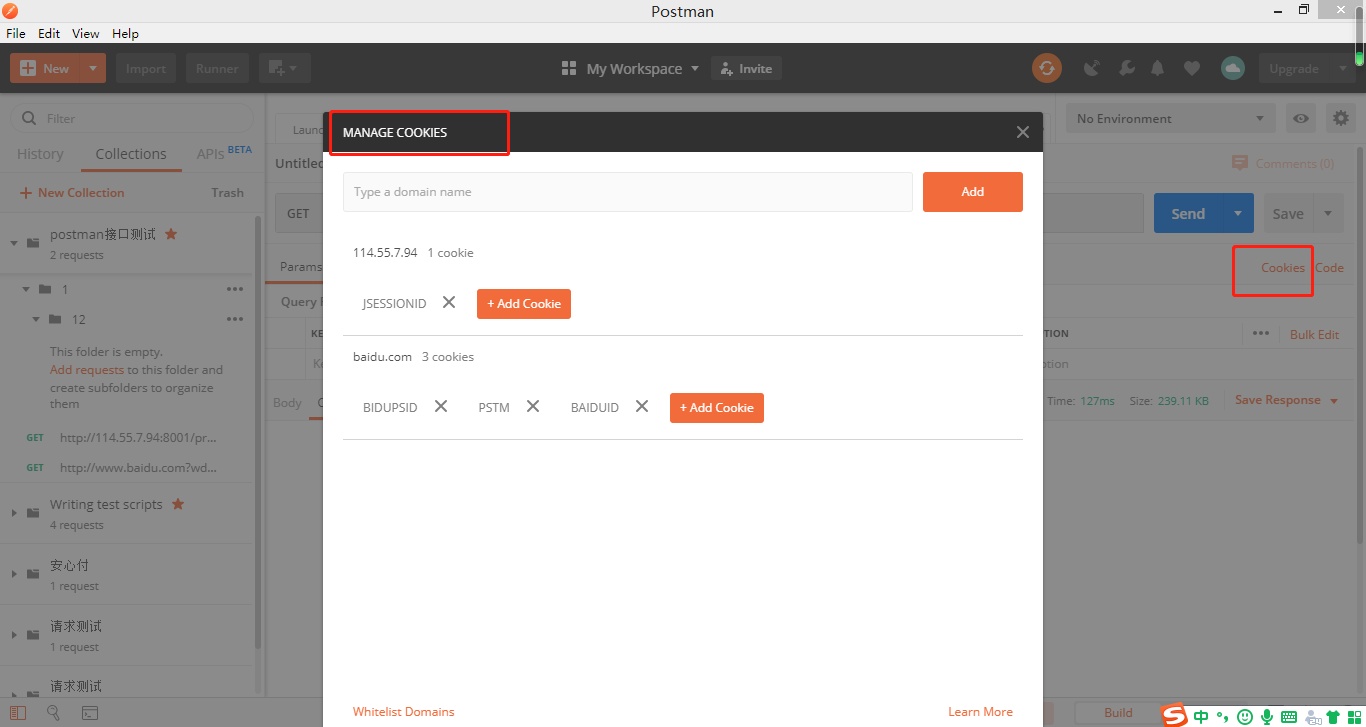Open the Save Response dropdown
The width and height of the screenshot is (1366, 727).
coord(1286,400)
